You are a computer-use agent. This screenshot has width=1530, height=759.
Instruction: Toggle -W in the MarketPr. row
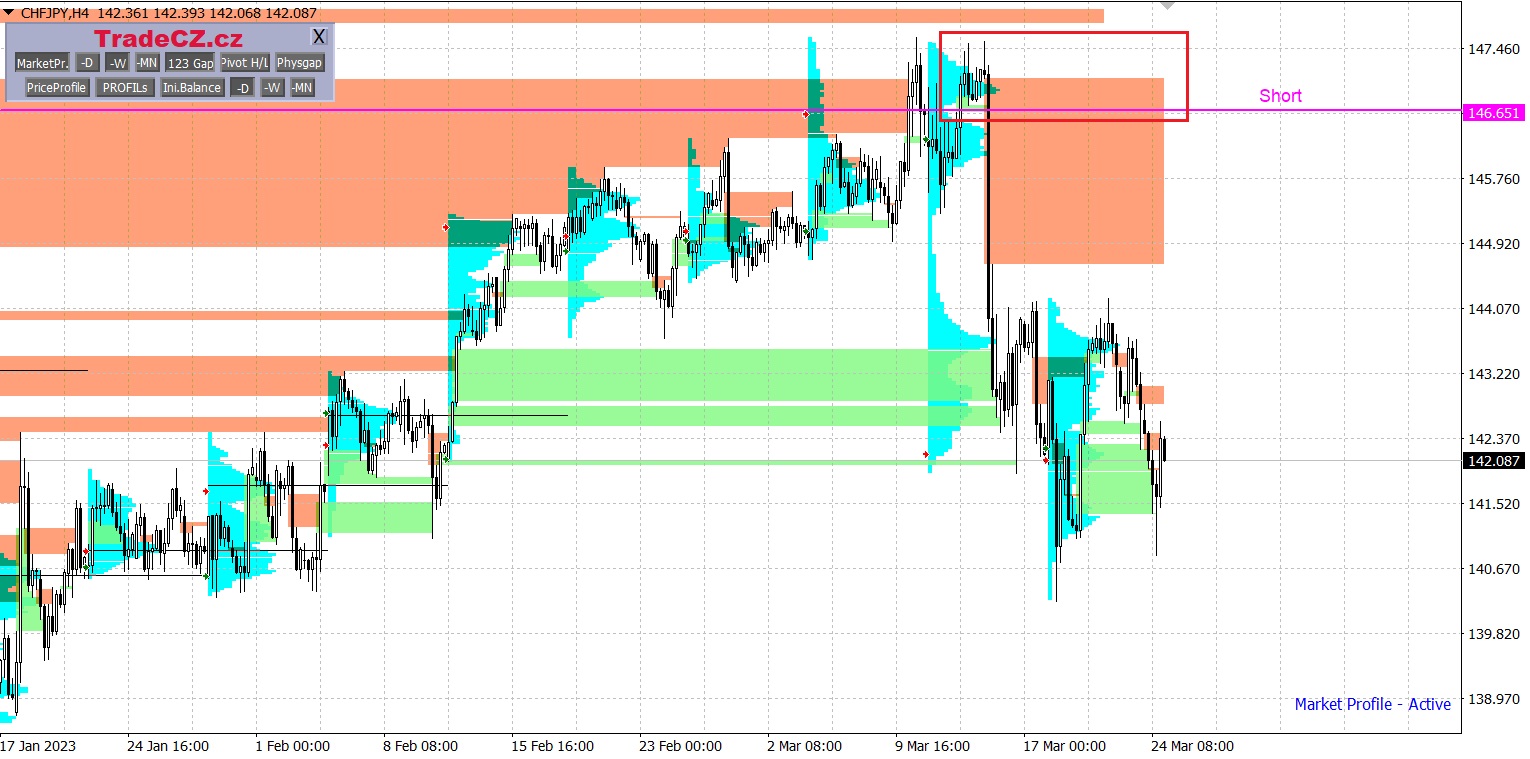click(117, 63)
